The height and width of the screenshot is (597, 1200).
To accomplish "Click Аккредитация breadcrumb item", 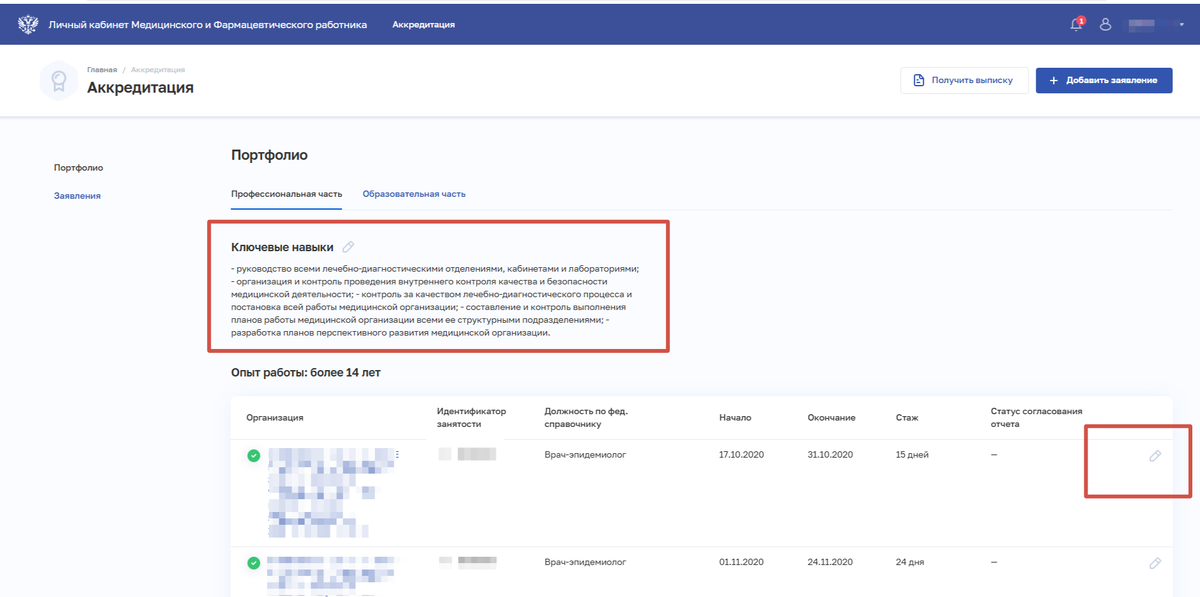I will 157,69.
